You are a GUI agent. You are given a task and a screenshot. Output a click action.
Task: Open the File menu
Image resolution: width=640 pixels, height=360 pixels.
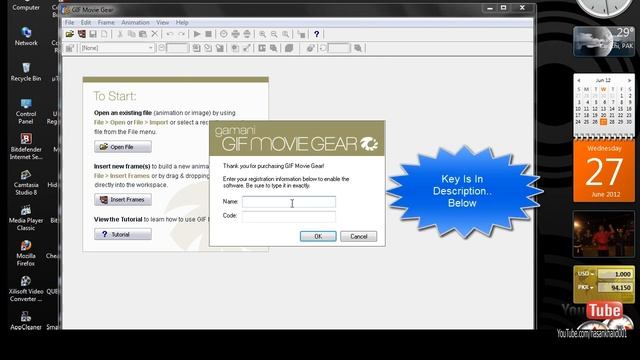point(69,22)
